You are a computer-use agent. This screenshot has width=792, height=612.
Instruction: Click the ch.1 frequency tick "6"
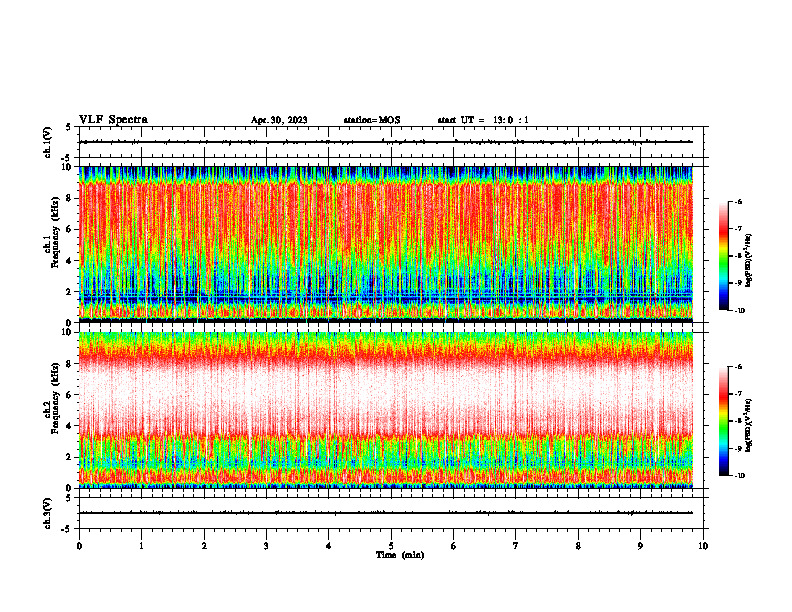click(x=70, y=230)
